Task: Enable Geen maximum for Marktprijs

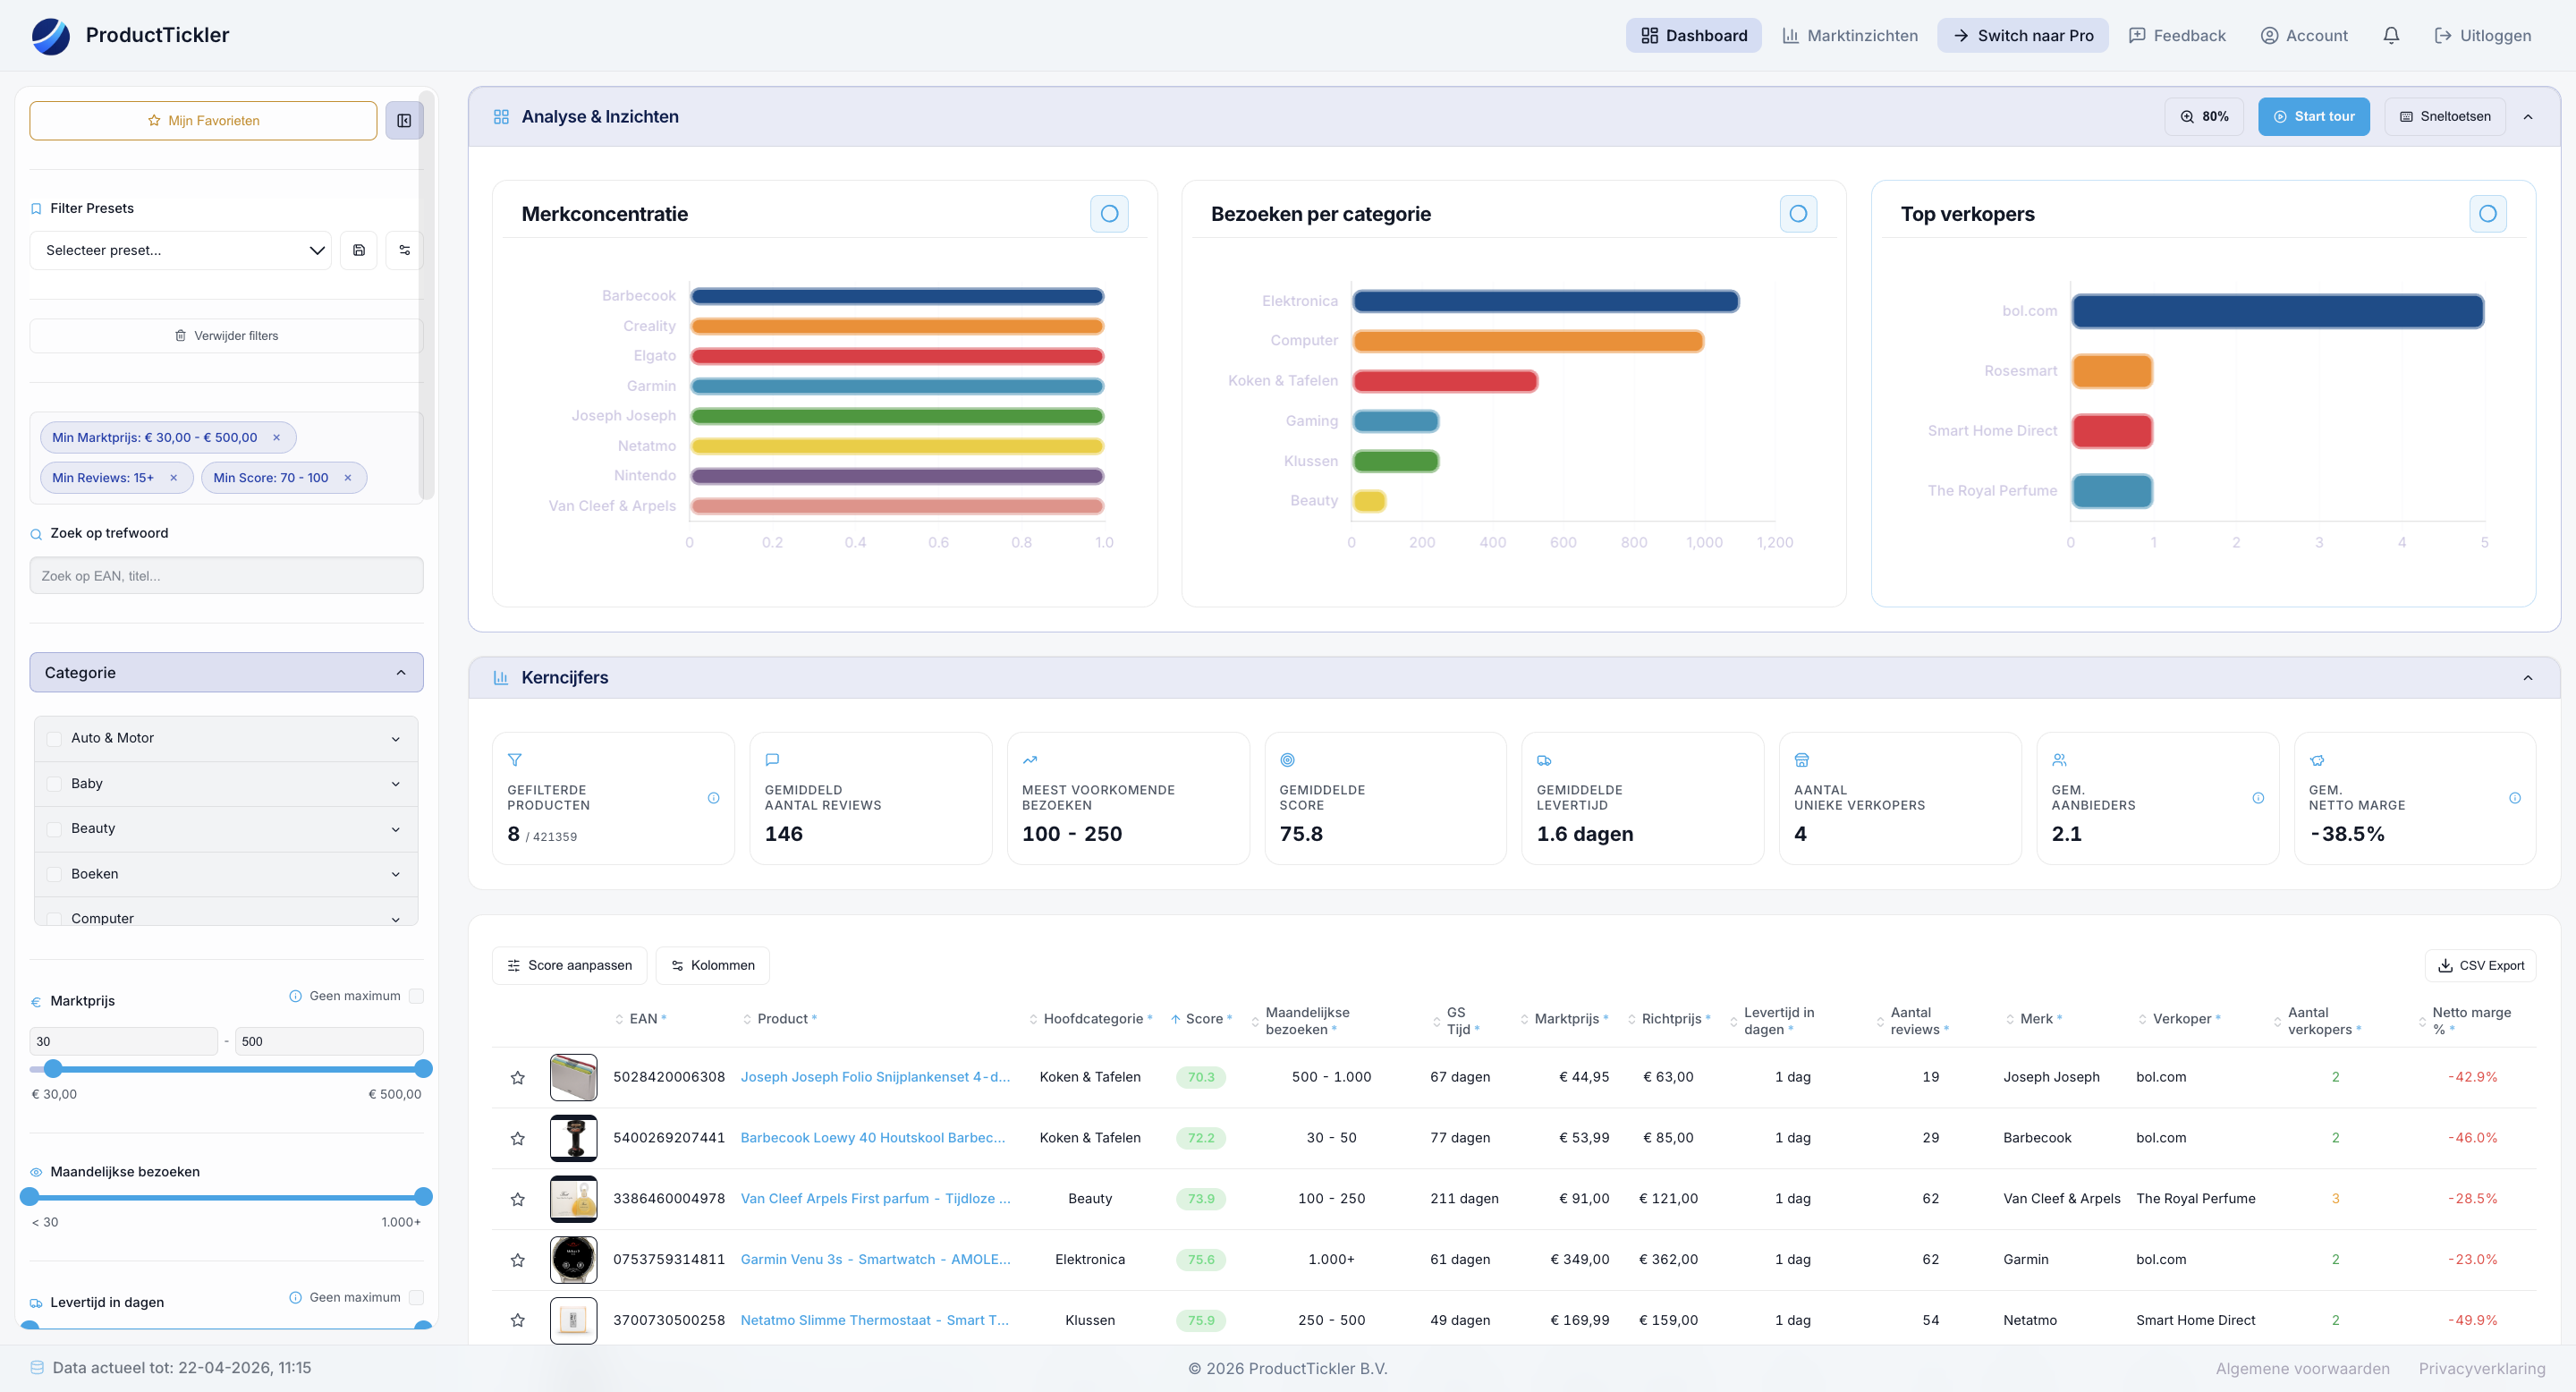Action: pyautogui.click(x=417, y=996)
